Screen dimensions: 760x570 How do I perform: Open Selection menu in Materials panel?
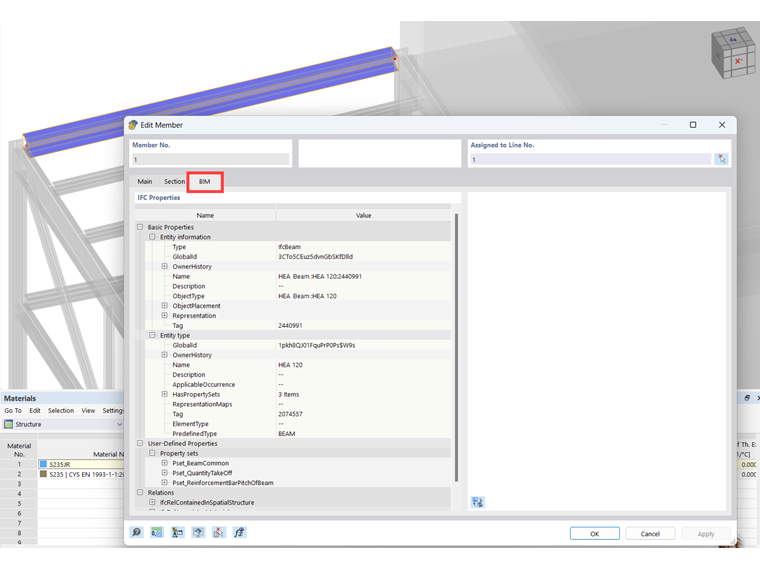click(61, 411)
